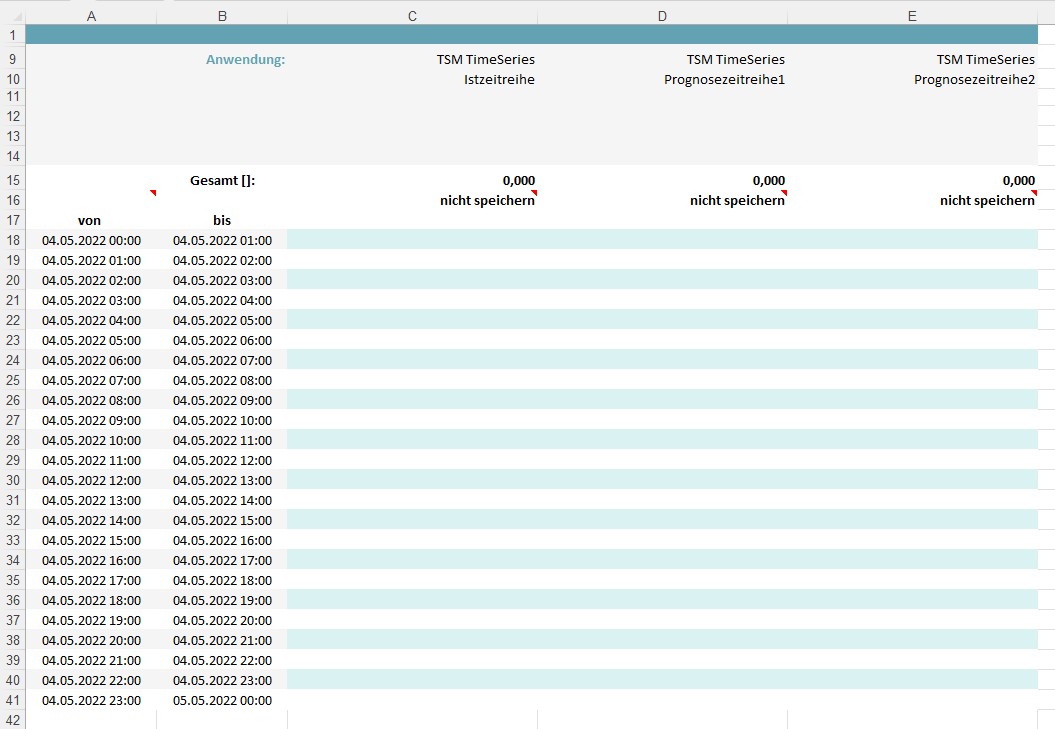Click the 0,000 total in column D
This screenshot has width=1055, height=729.
768,181
